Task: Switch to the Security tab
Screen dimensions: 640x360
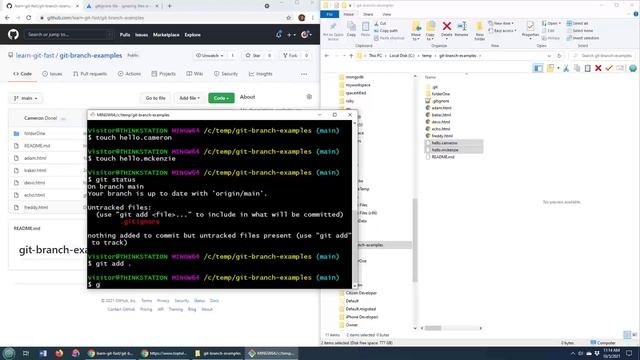Action: coord(226,74)
